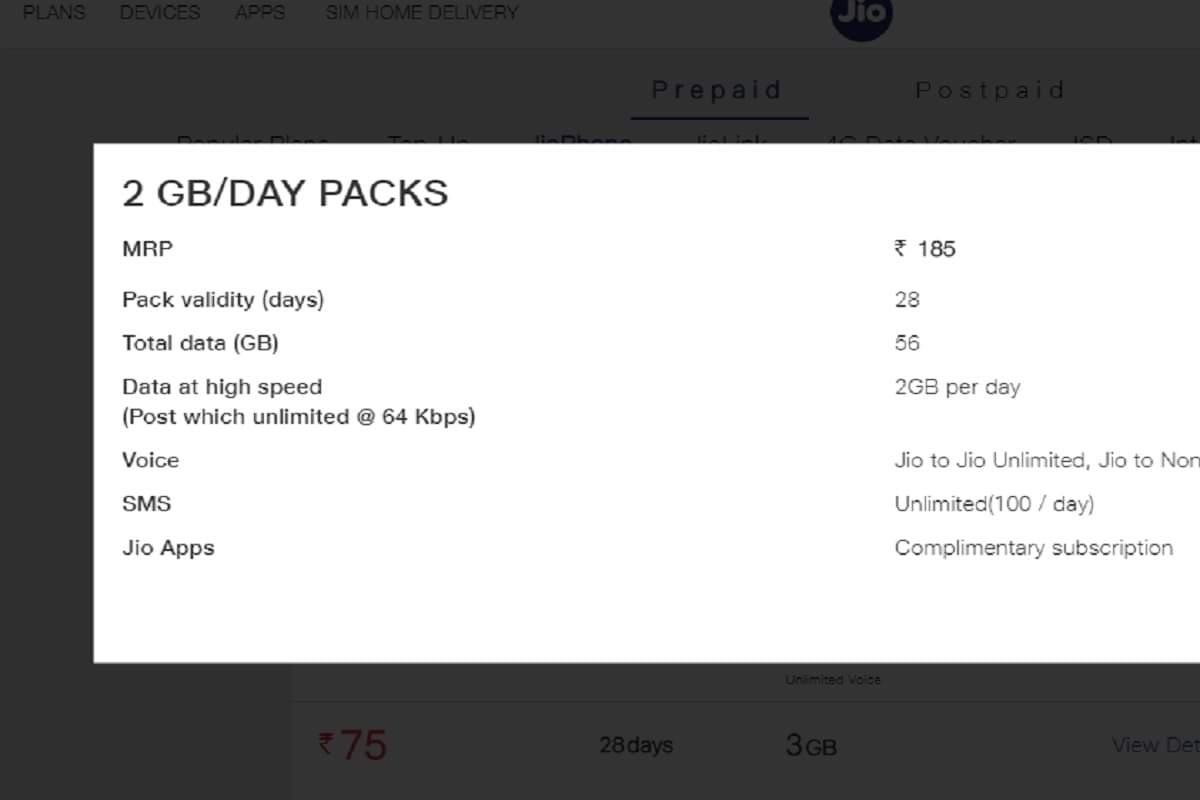The width and height of the screenshot is (1200, 800).
Task: Select the JioPhone category
Action: [583, 143]
